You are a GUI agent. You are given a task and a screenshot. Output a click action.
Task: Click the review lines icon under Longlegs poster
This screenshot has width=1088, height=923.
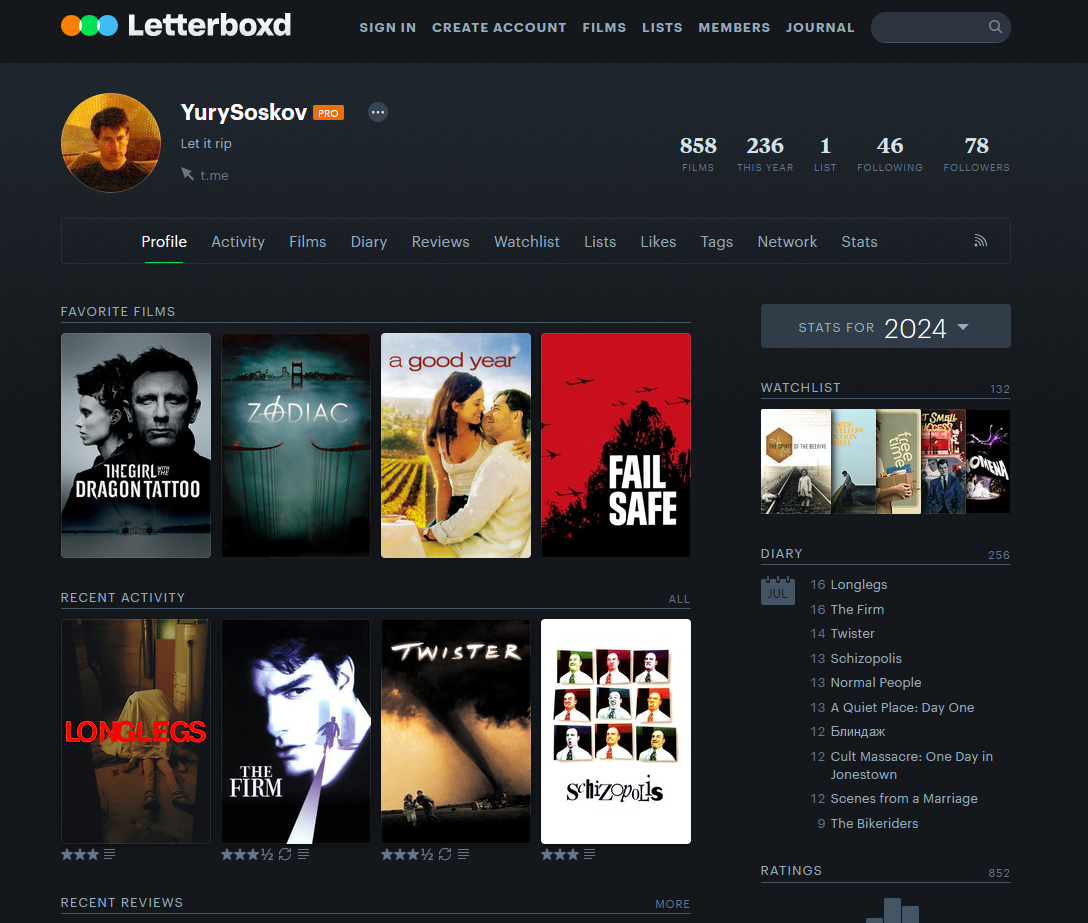[x=110, y=854]
